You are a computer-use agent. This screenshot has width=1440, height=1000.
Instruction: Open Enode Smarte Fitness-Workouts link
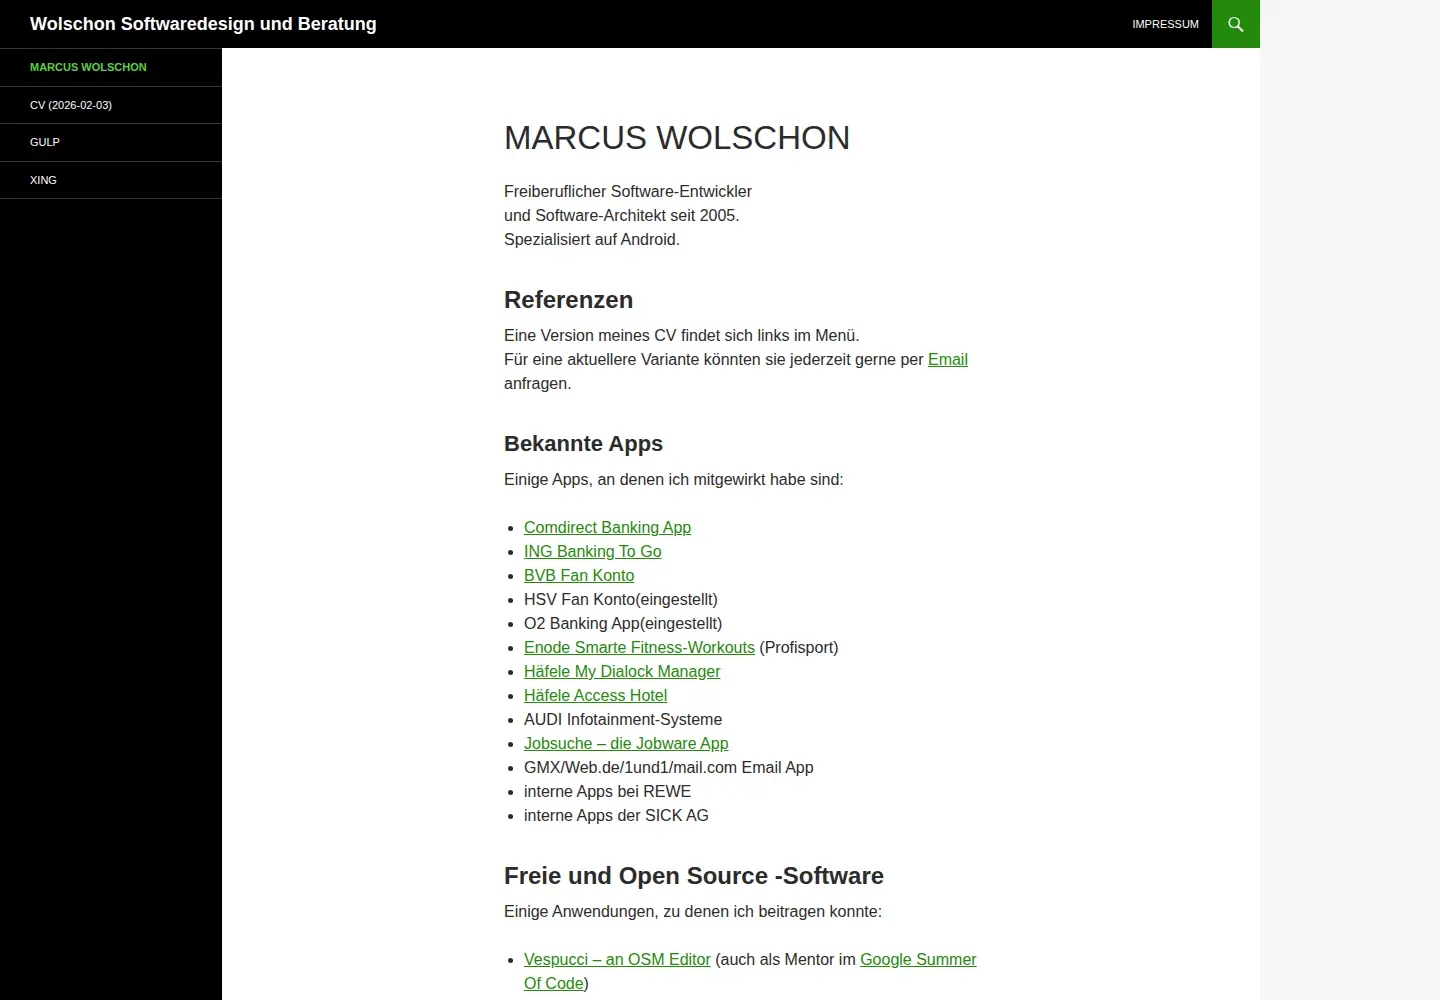click(x=639, y=647)
